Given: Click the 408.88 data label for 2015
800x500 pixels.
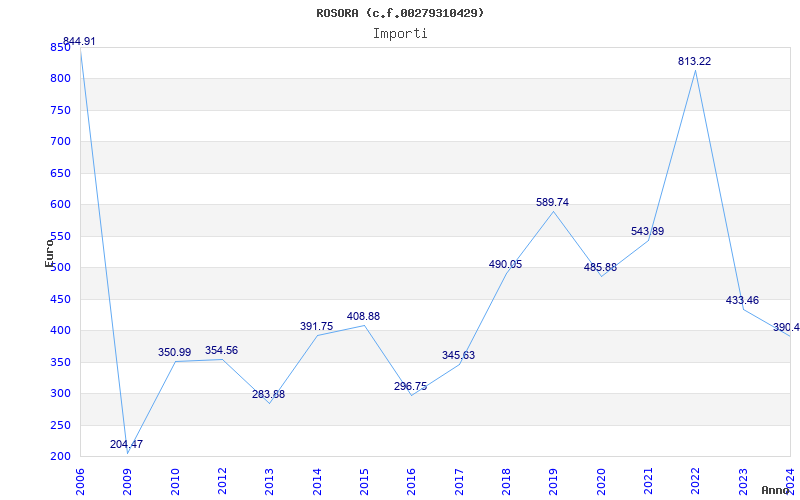Looking at the screenshot, I should [x=363, y=316].
